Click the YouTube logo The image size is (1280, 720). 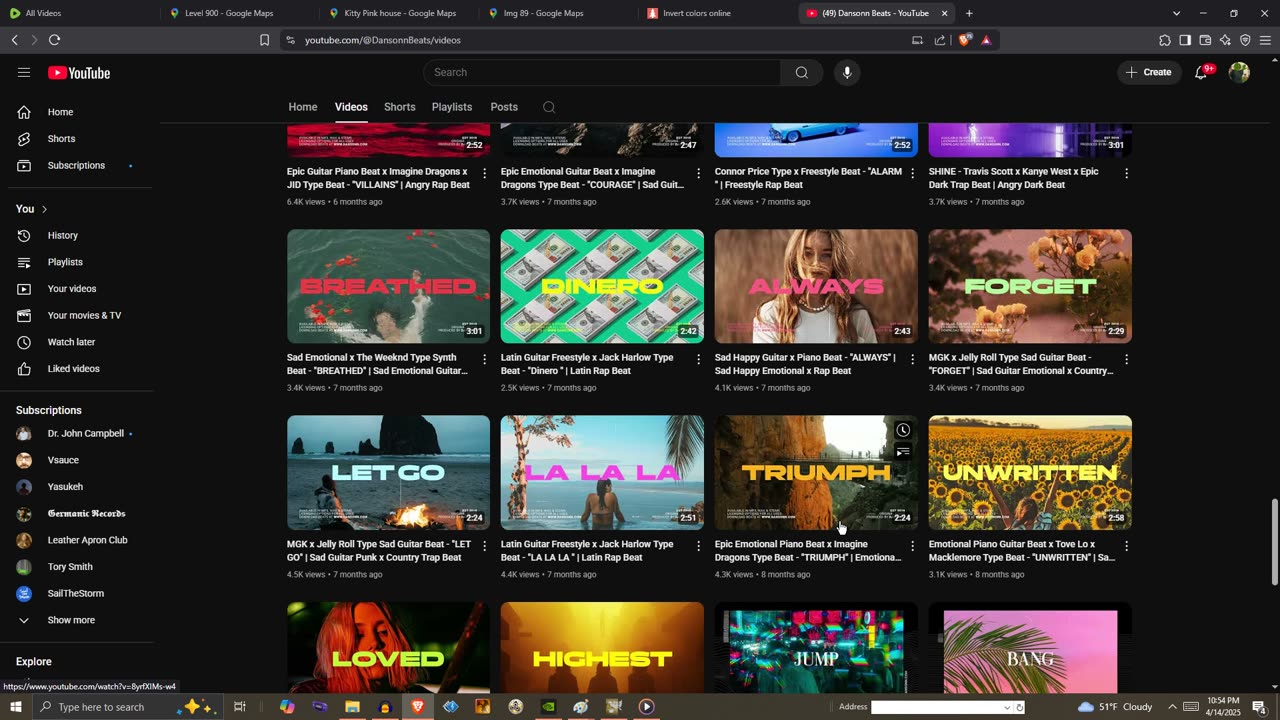point(79,73)
